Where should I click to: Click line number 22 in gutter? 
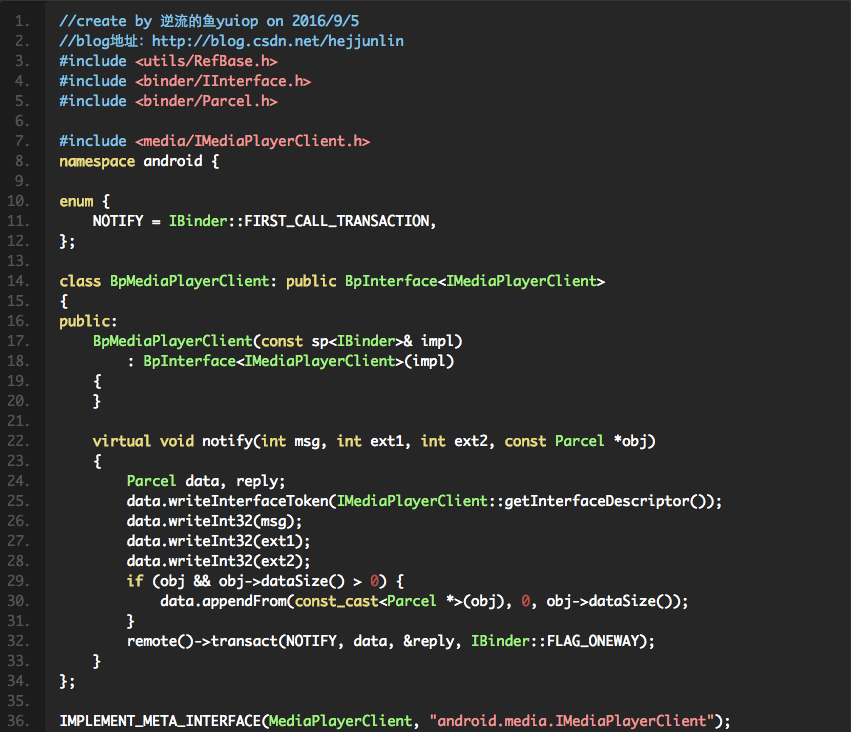click(18, 441)
